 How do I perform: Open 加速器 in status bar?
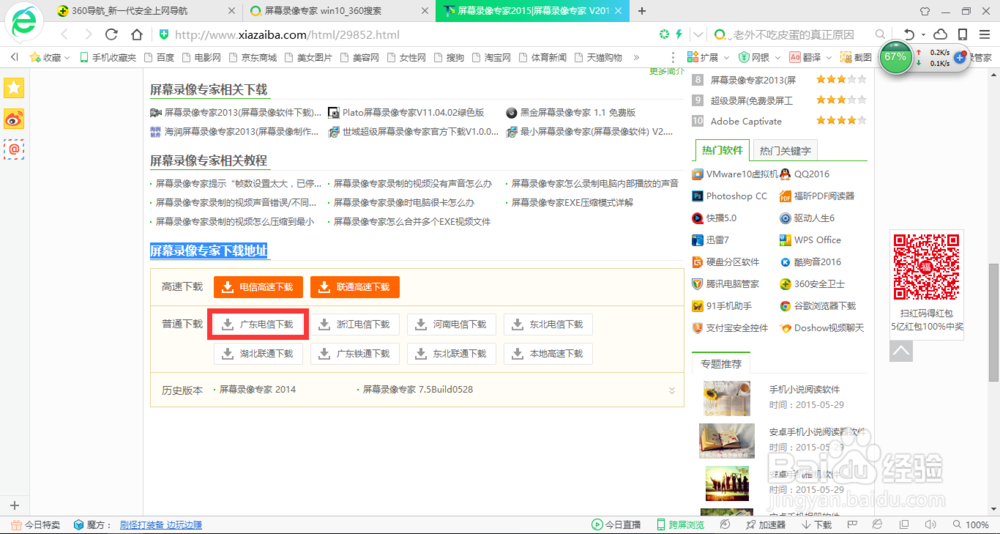point(764,524)
